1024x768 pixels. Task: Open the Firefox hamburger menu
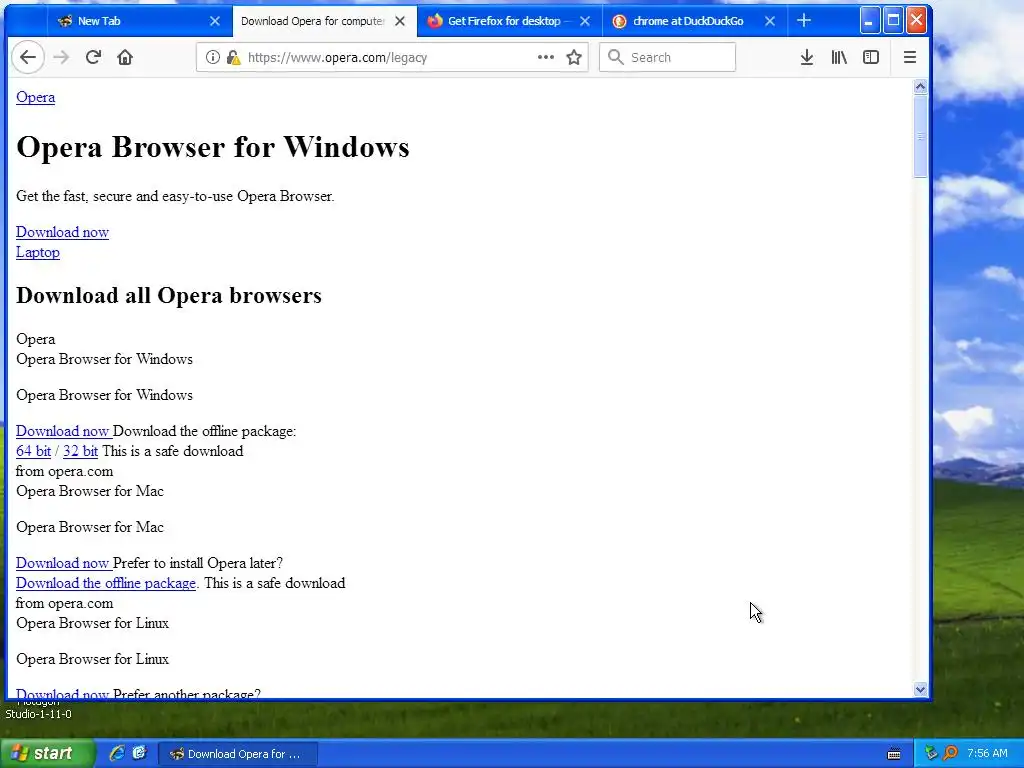(910, 57)
